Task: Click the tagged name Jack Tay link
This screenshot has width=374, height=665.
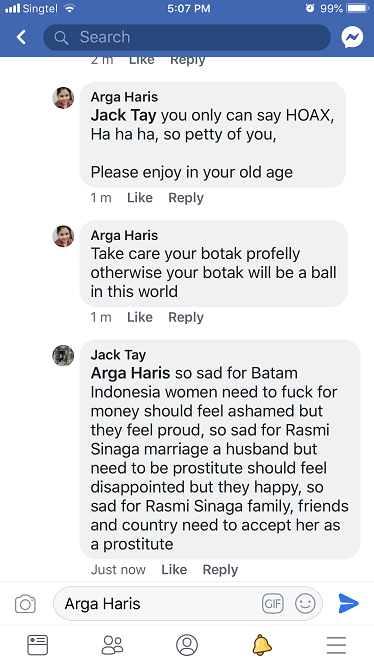Action: (123, 115)
